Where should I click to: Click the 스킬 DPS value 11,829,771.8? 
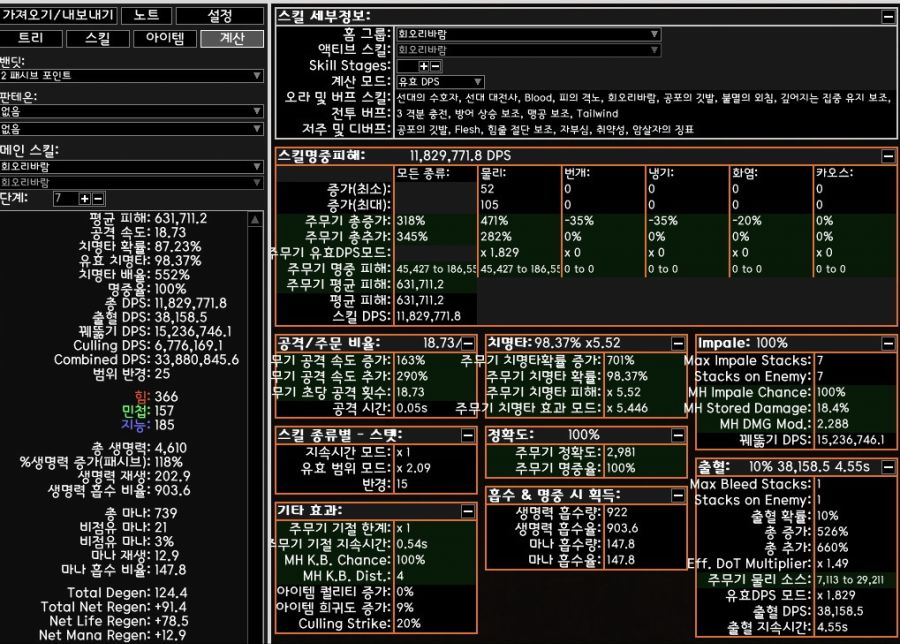click(x=429, y=316)
